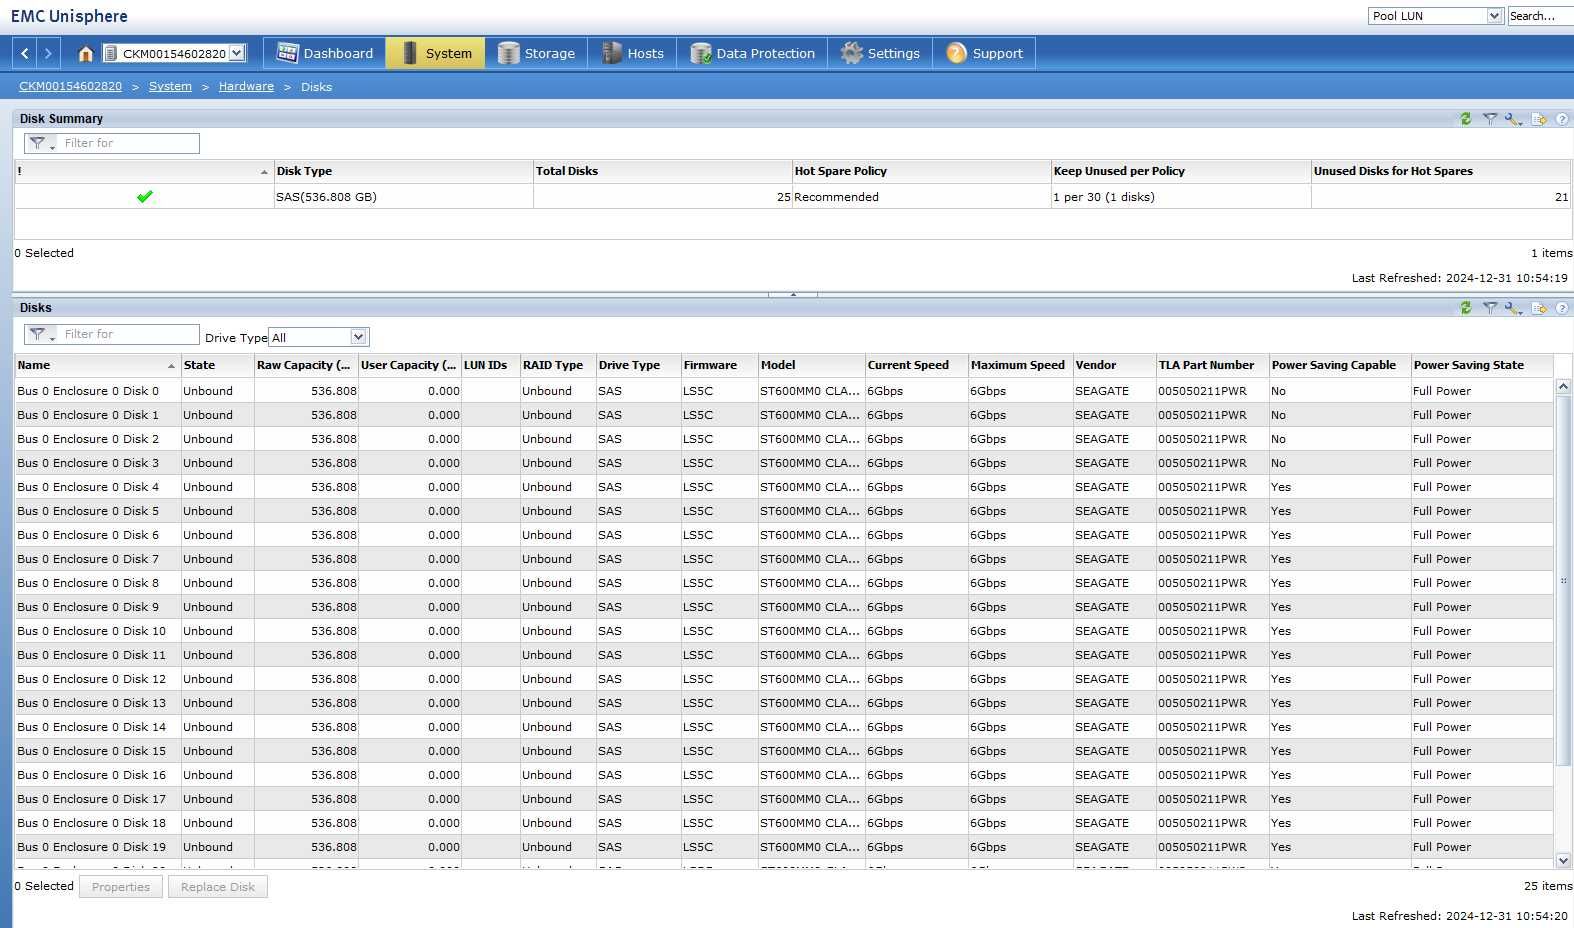Click CKM00154602820 breadcrumb link
Viewport: 1574px width, 928px height.
coord(70,86)
